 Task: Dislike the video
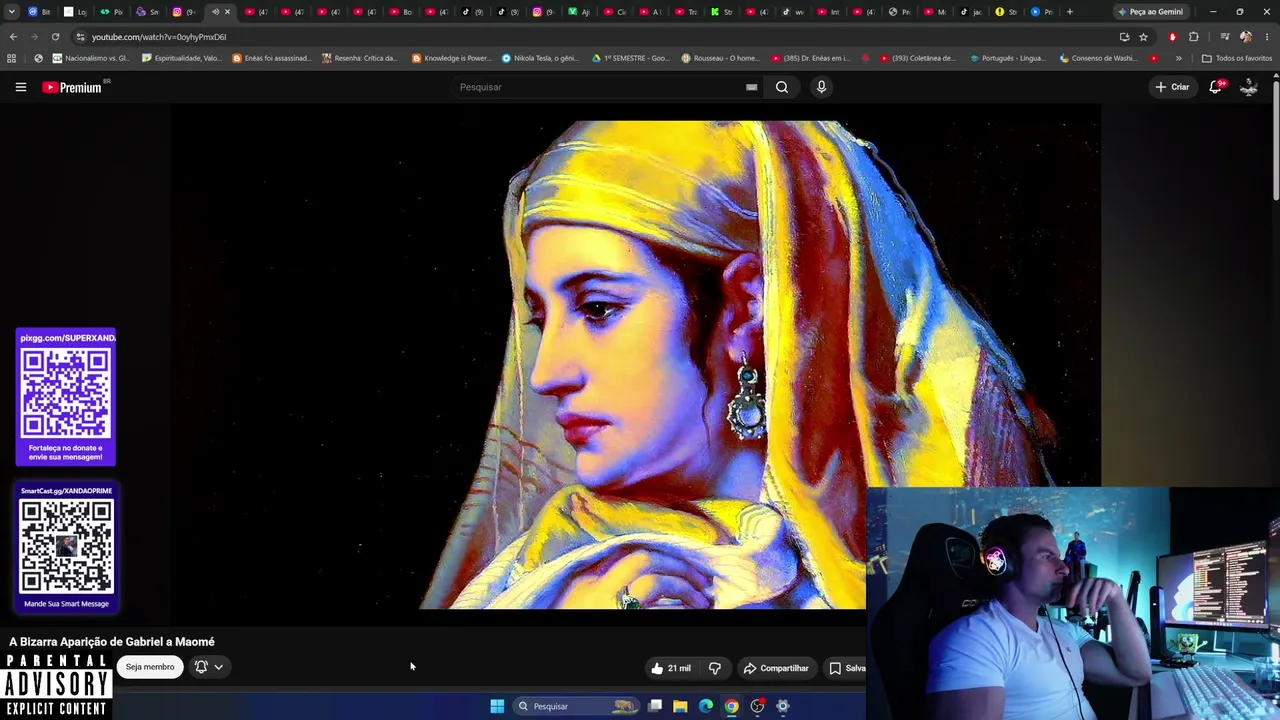click(715, 668)
